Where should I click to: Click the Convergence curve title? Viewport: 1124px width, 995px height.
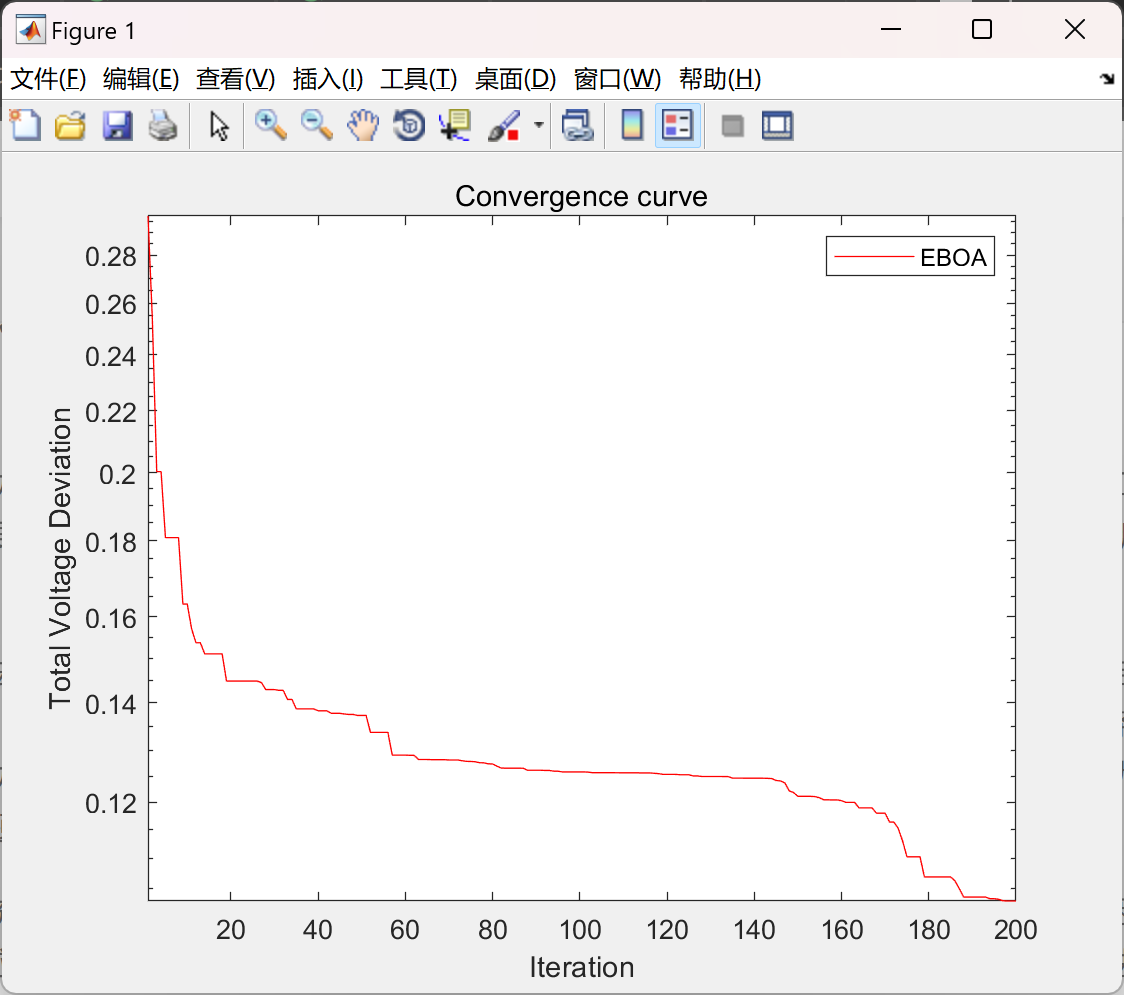coord(581,196)
